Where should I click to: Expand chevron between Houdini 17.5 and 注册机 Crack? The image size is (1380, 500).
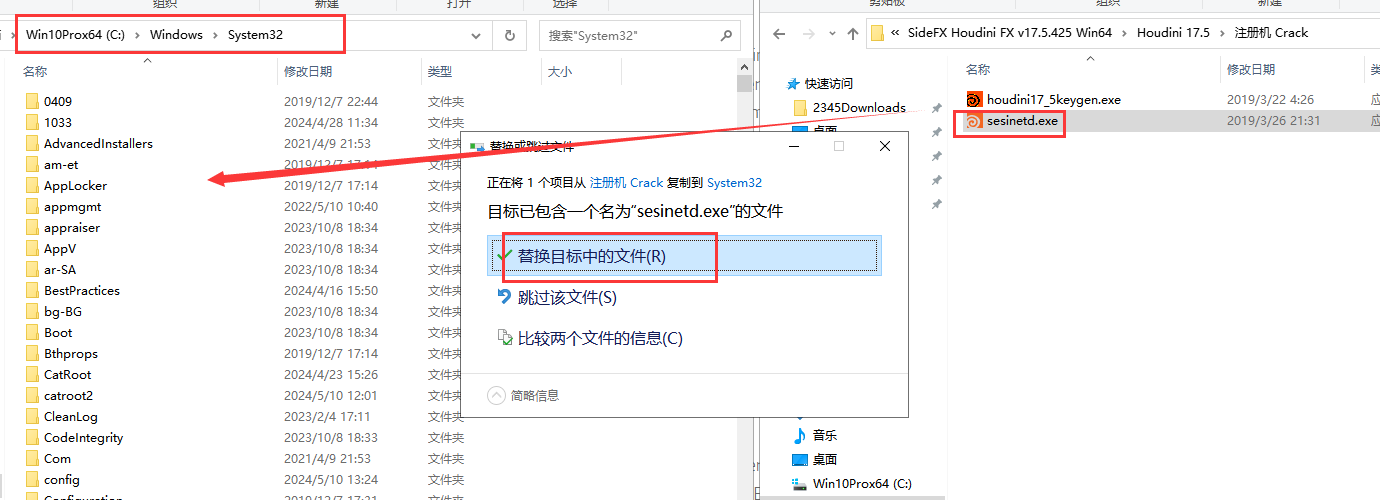(x=1221, y=33)
